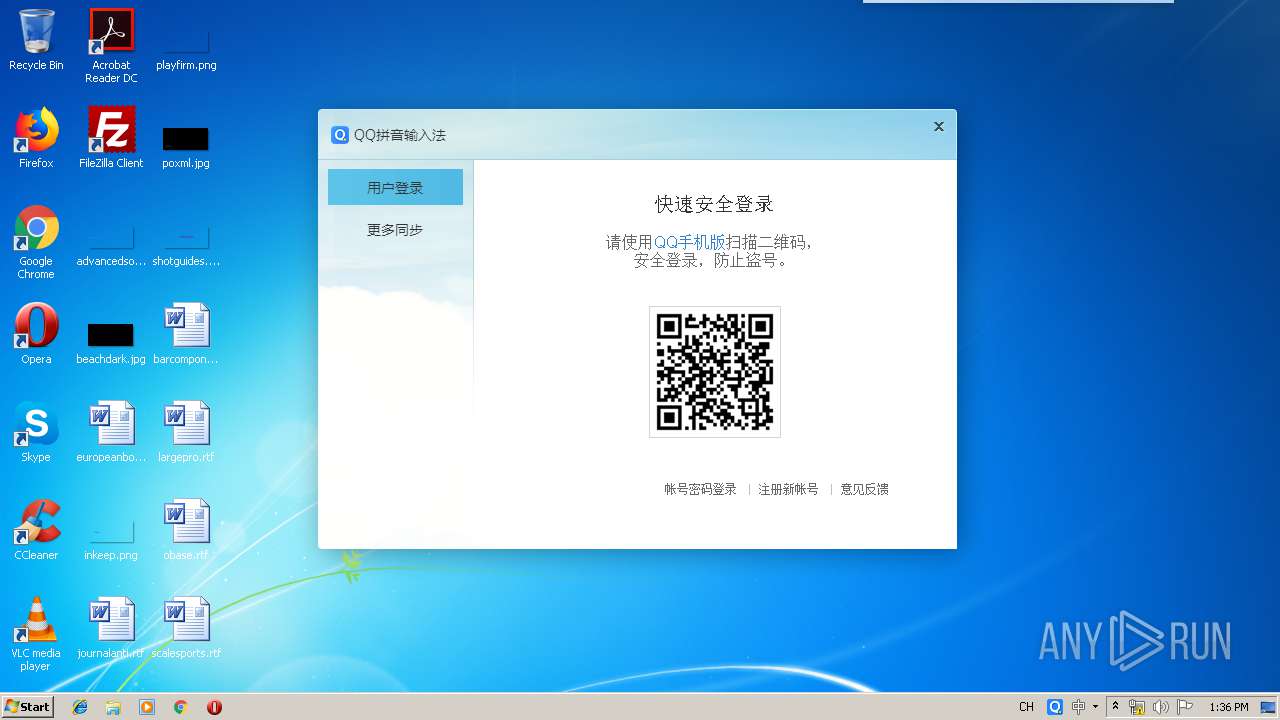
Task: Open the Start menu
Action: pos(28,707)
